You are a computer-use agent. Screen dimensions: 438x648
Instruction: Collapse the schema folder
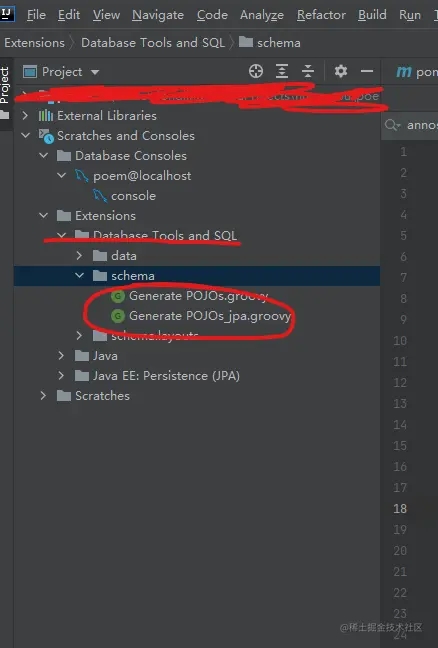click(x=80, y=276)
